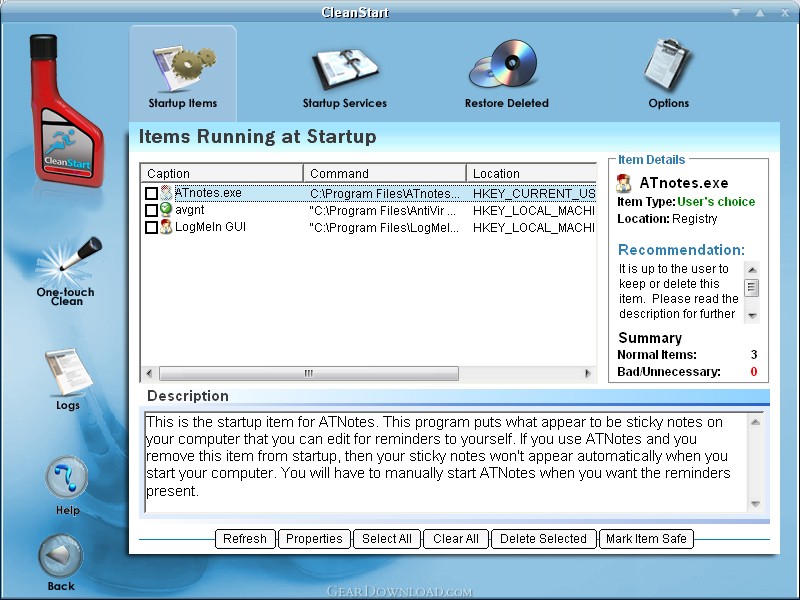Open the Startup Services planner icon

click(345, 68)
